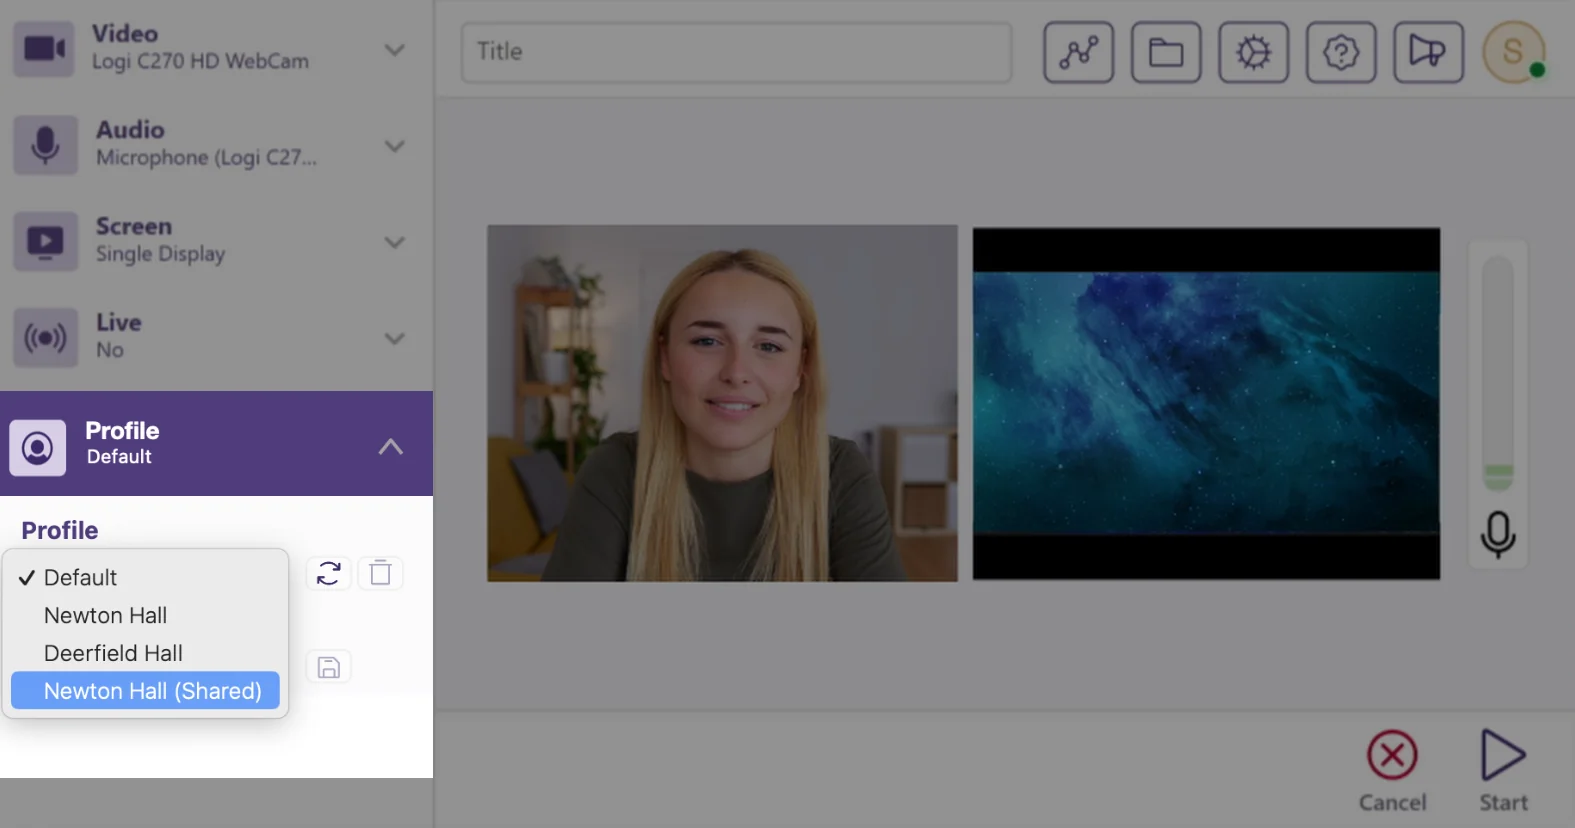Open the help question mark icon
Image resolution: width=1575 pixels, height=828 pixels.
(1341, 52)
